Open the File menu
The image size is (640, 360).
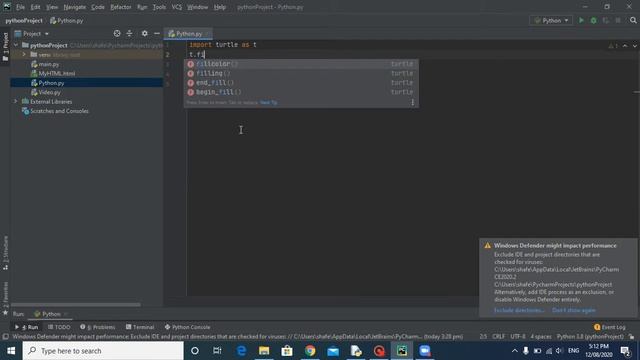(20, 7)
